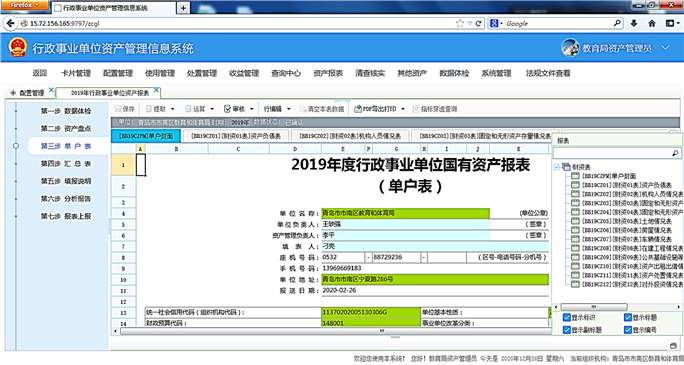The width and height of the screenshot is (684, 365).
Task: Click the report tree horizontal scrollbar thumb
Action: click(x=594, y=307)
